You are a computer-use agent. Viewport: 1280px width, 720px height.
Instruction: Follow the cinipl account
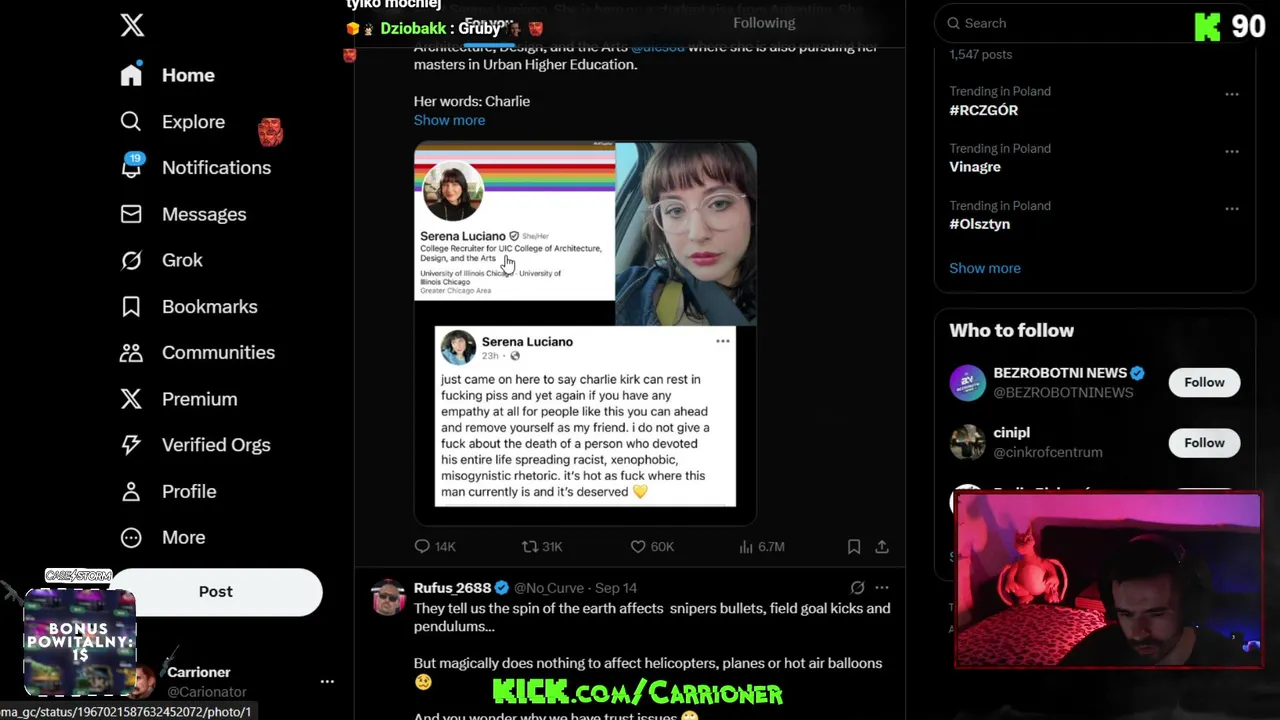click(x=1204, y=443)
